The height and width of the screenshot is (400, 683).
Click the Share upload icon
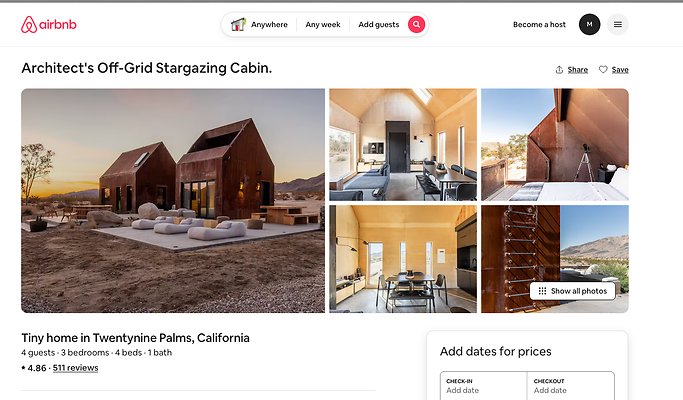tap(559, 70)
